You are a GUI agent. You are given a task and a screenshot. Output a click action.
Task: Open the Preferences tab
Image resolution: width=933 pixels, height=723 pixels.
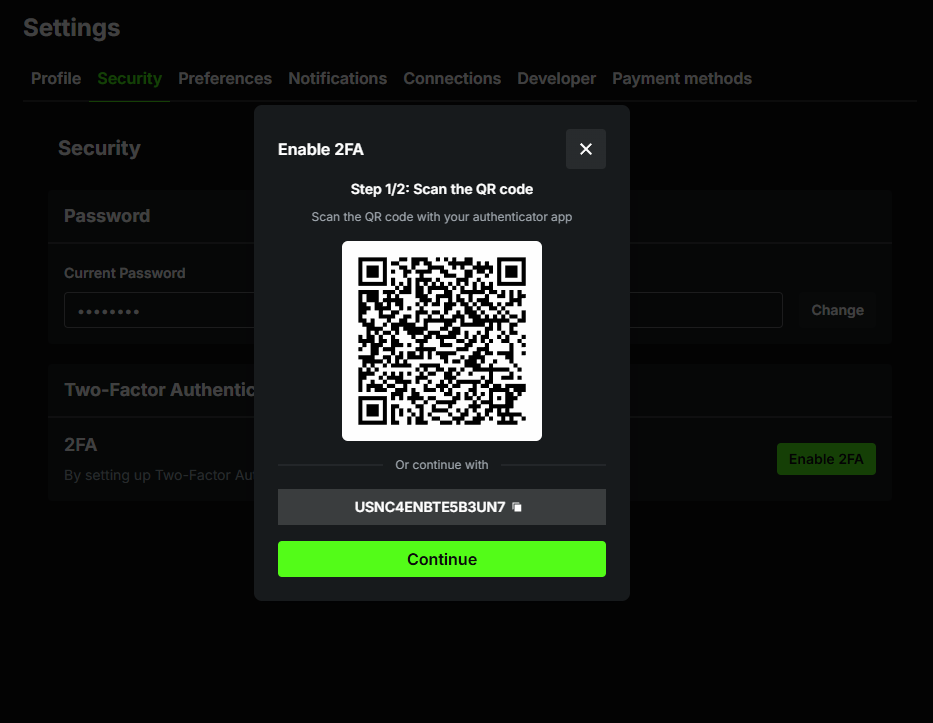pos(225,79)
